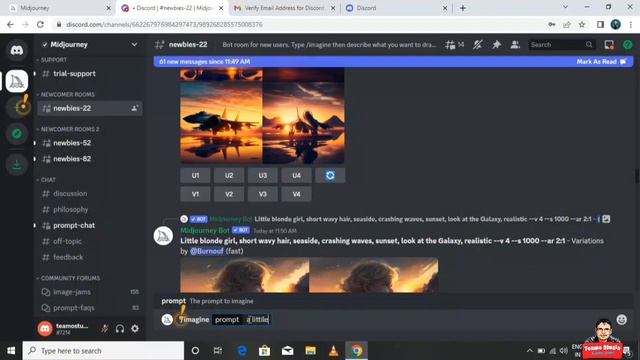Click the re-roll refresh button under image grid
The width and height of the screenshot is (640, 360).
[330, 176]
